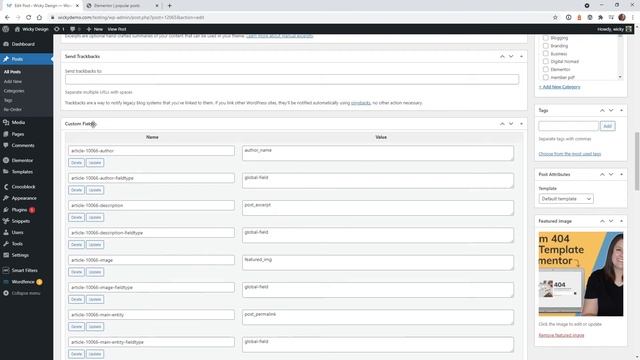The width and height of the screenshot is (640, 360).
Task: Click the page vertical scrollbar
Action: click(637, 161)
